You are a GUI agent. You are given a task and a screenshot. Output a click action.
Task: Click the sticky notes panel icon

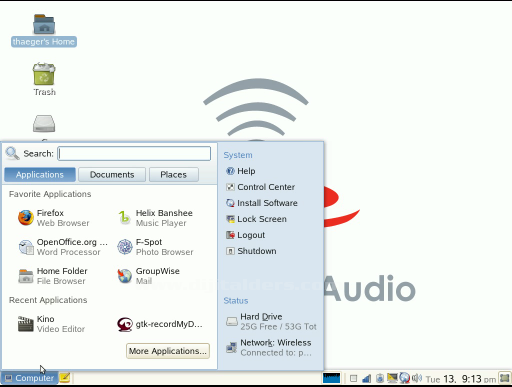tap(65, 378)
